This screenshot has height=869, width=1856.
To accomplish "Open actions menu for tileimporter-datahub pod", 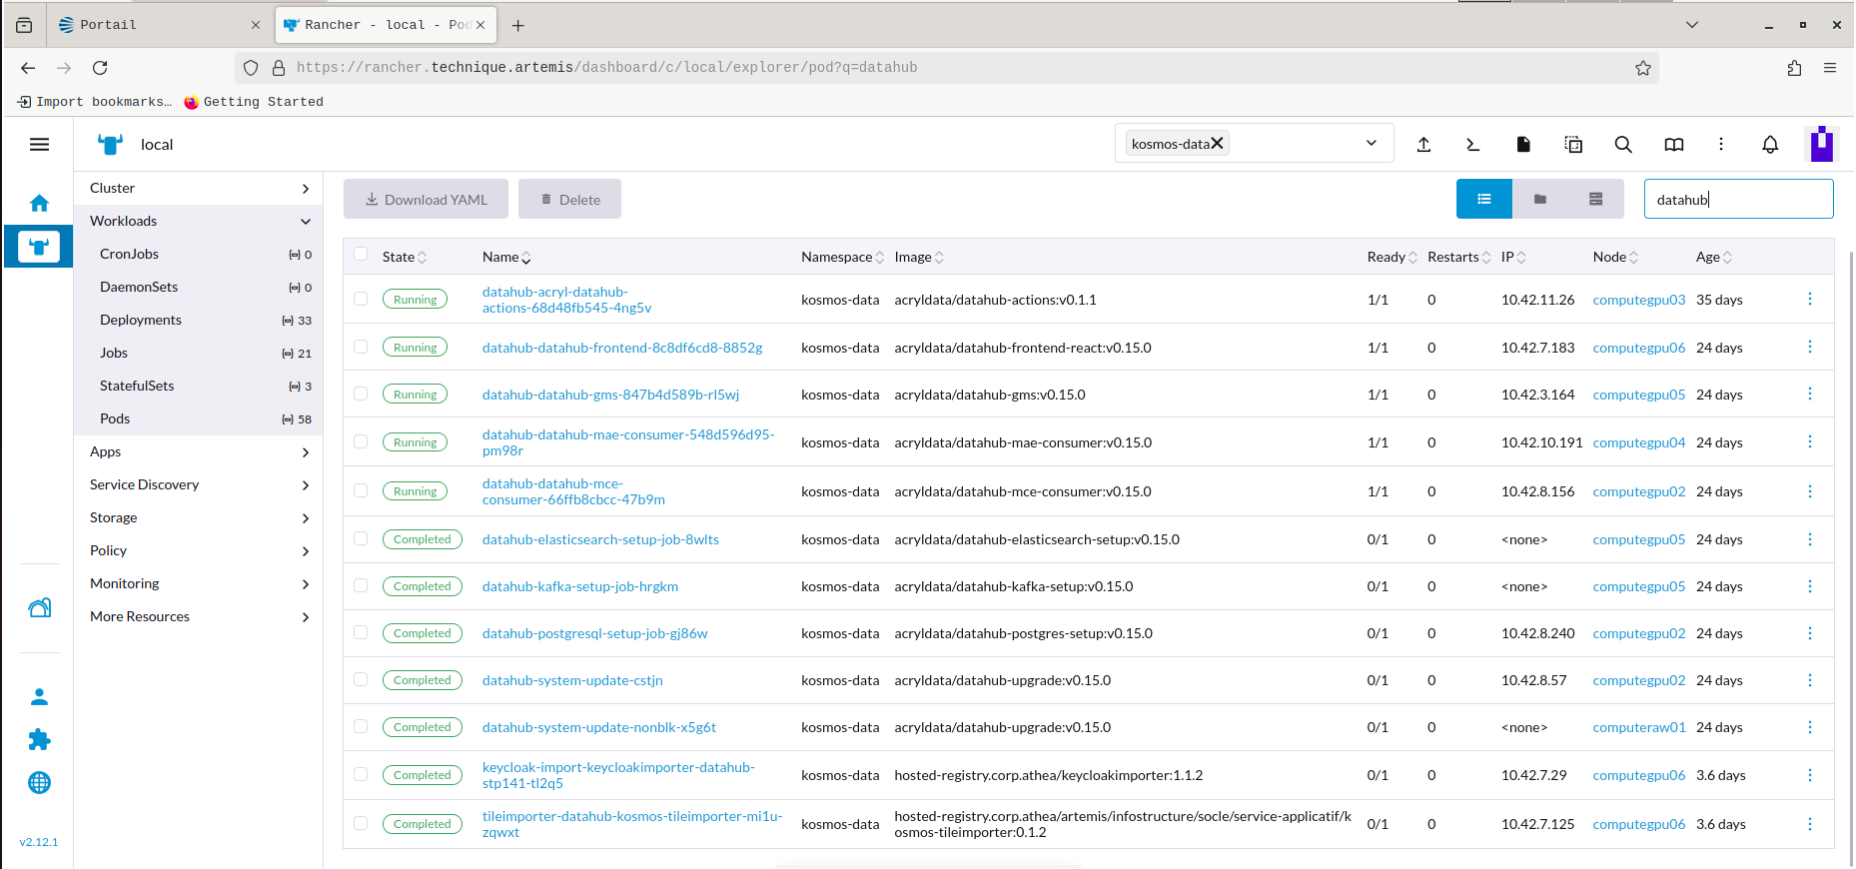I will point(1810,824).
